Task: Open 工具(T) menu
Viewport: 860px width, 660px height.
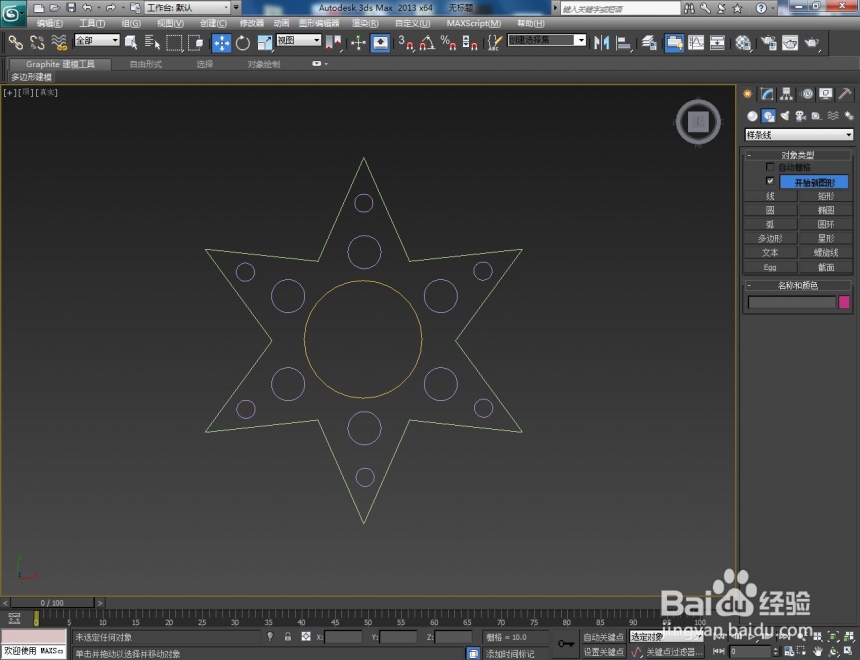Action: pos(92,23)
